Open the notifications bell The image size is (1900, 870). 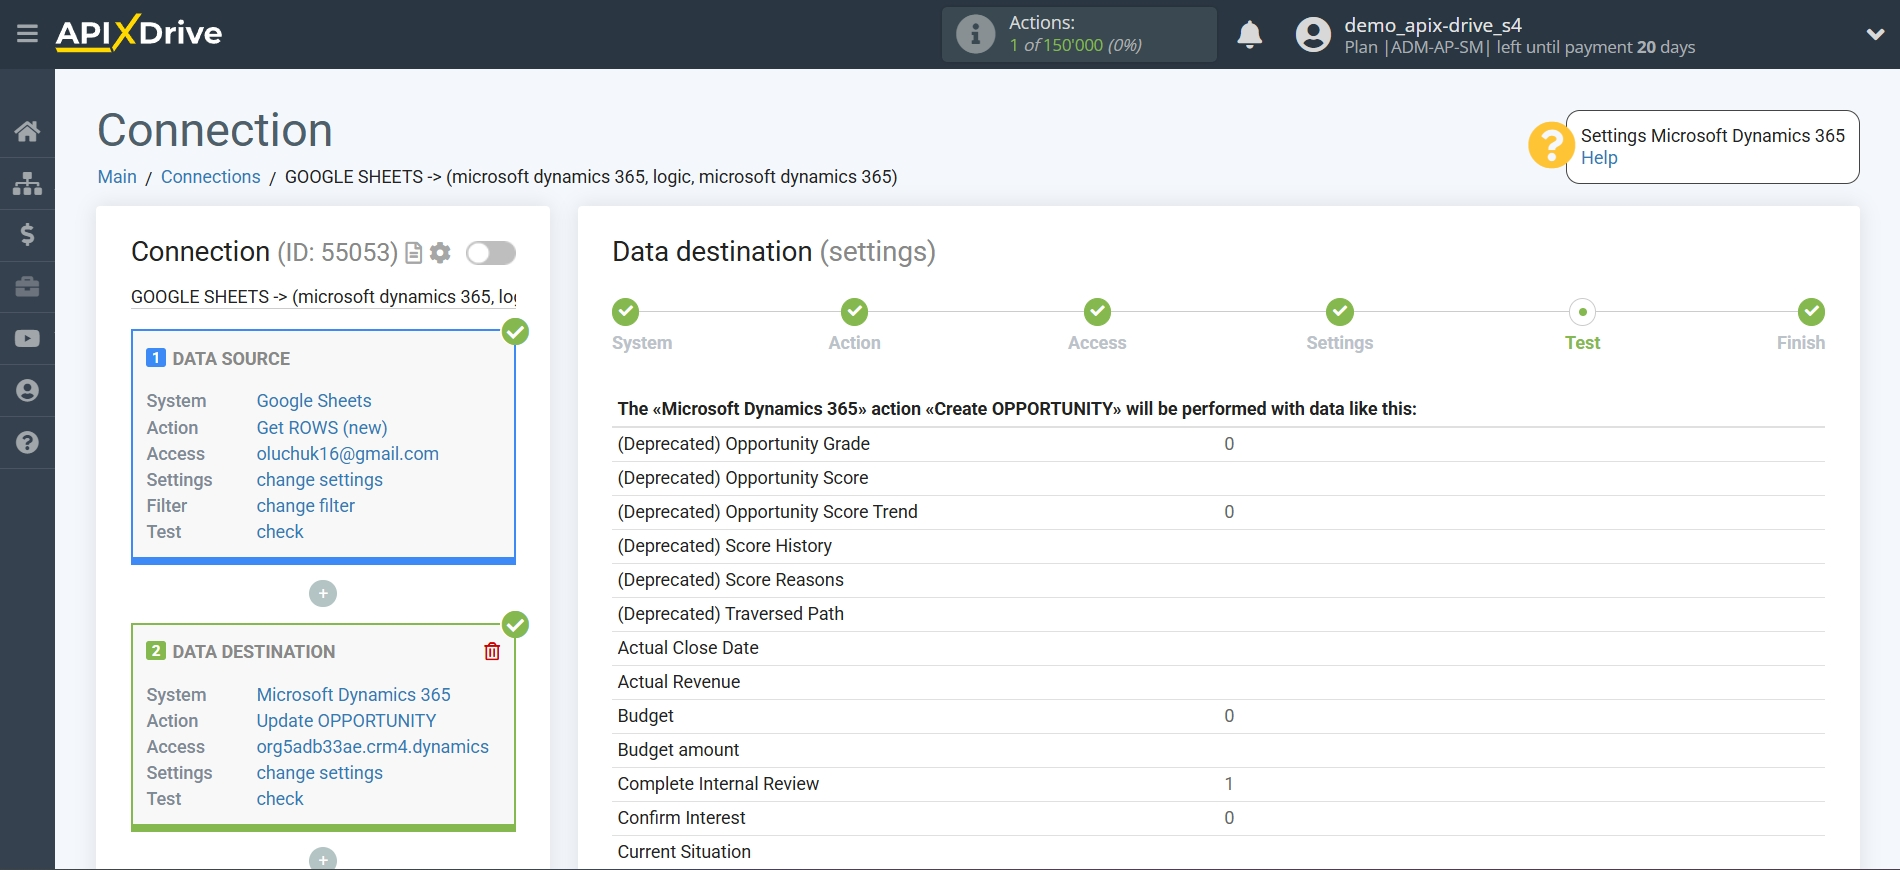click(x=1249, y=35)
